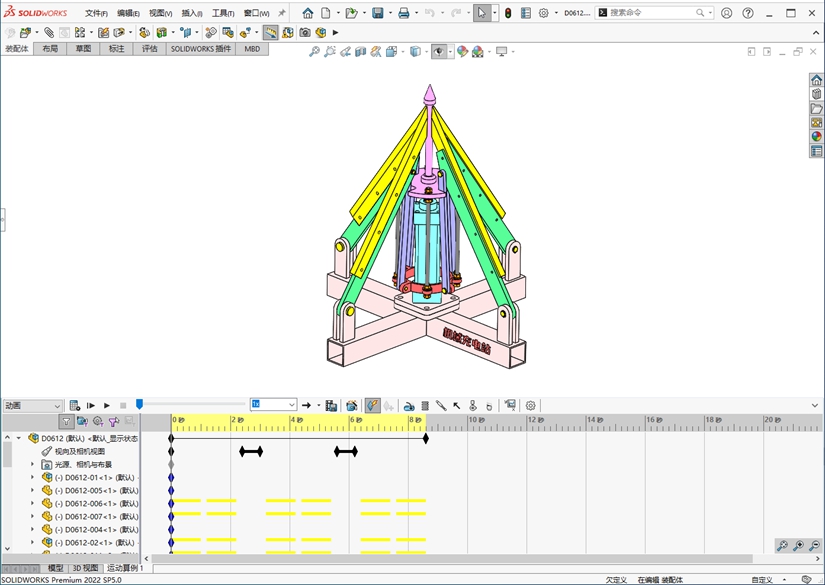Open the playback speed 1x dropdown
This screenshot has height=585, width=825.
[292, 405]
